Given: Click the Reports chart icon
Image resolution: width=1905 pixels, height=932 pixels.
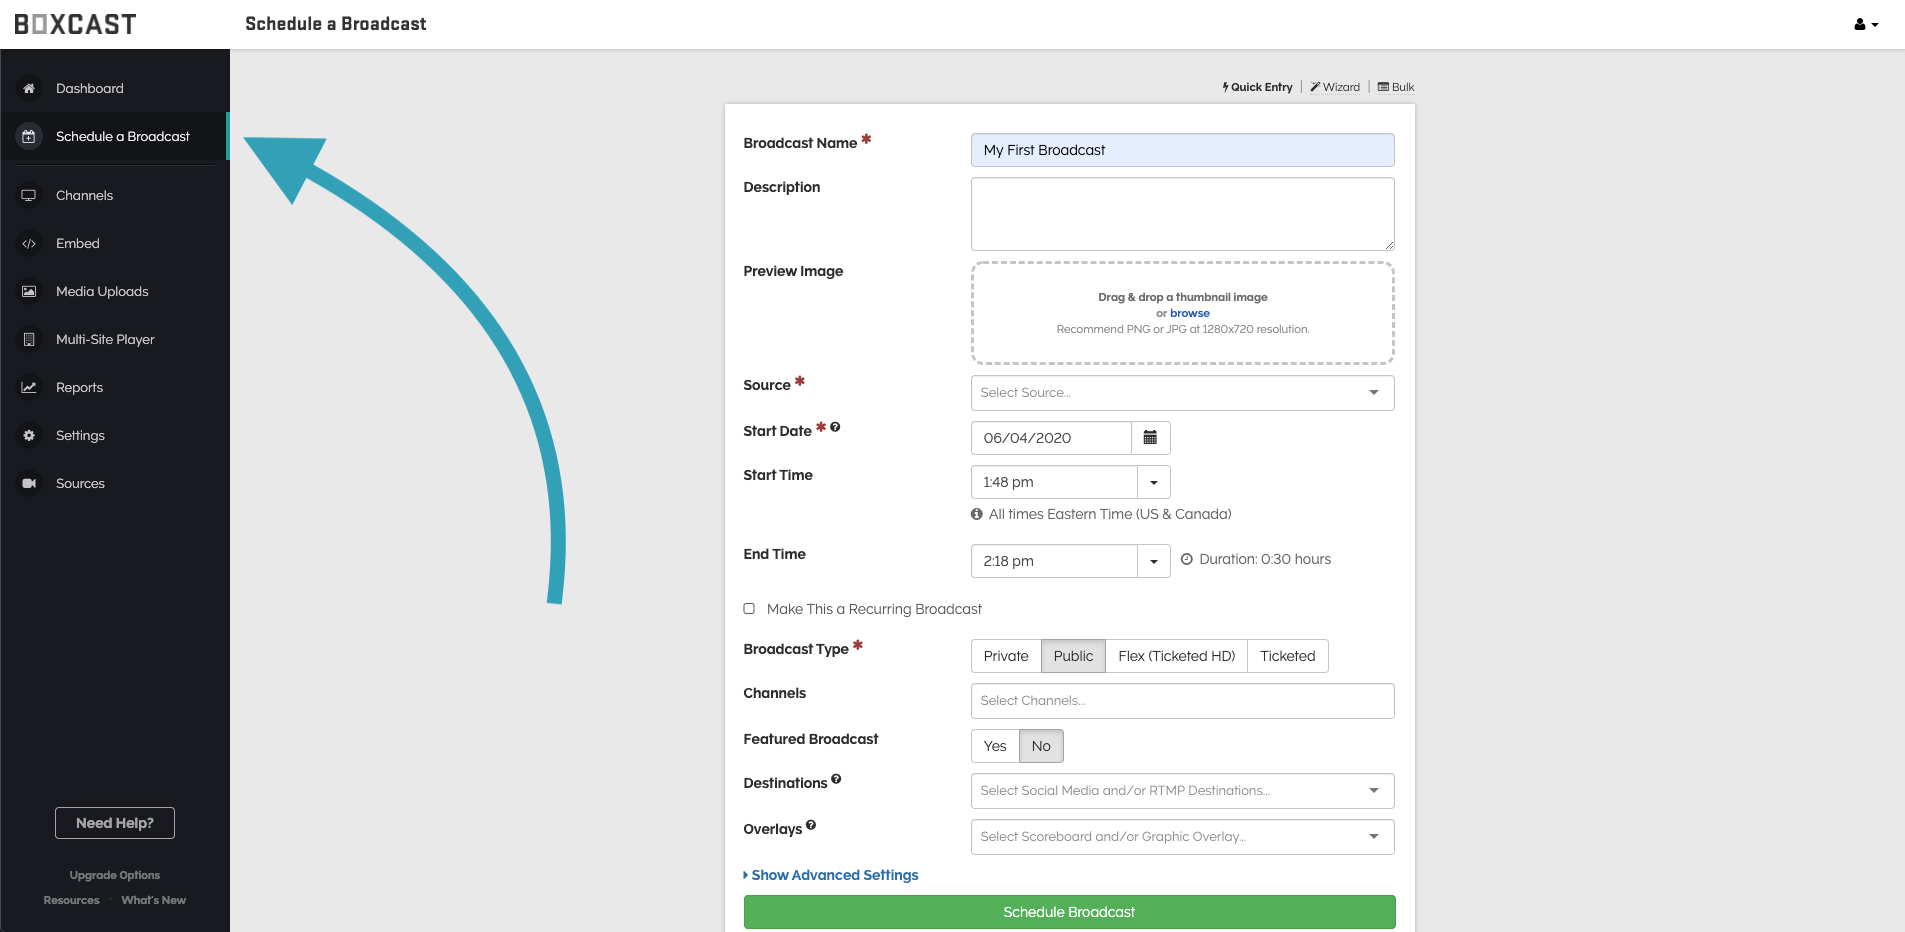Looking at the screenshot, I should pos(29,388).
